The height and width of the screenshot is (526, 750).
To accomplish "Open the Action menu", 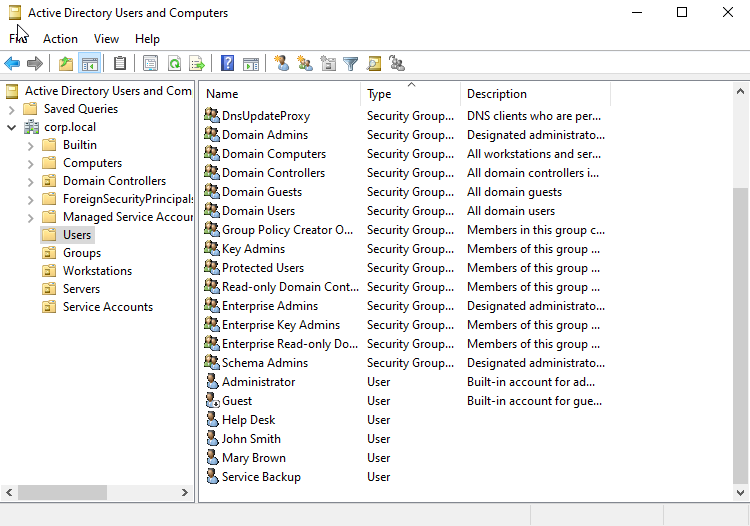I will (x=60, y=39).
